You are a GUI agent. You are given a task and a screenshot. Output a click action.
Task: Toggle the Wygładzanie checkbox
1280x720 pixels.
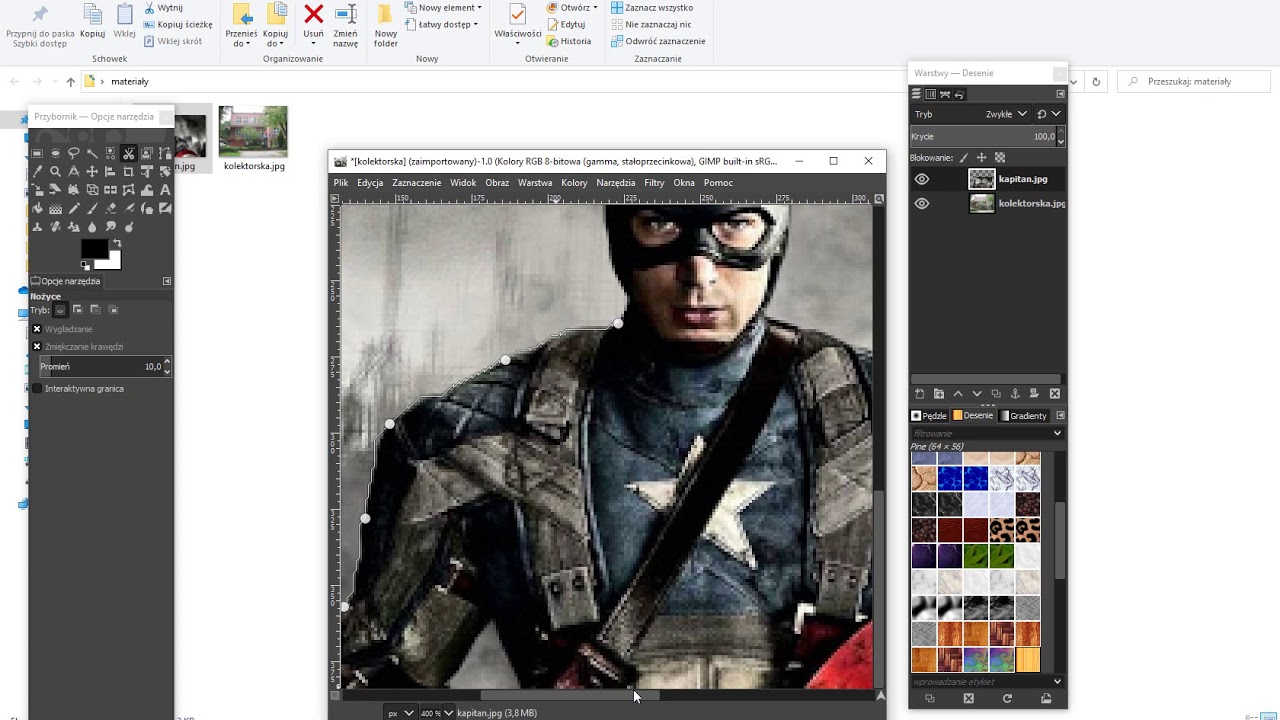point(37,329)
